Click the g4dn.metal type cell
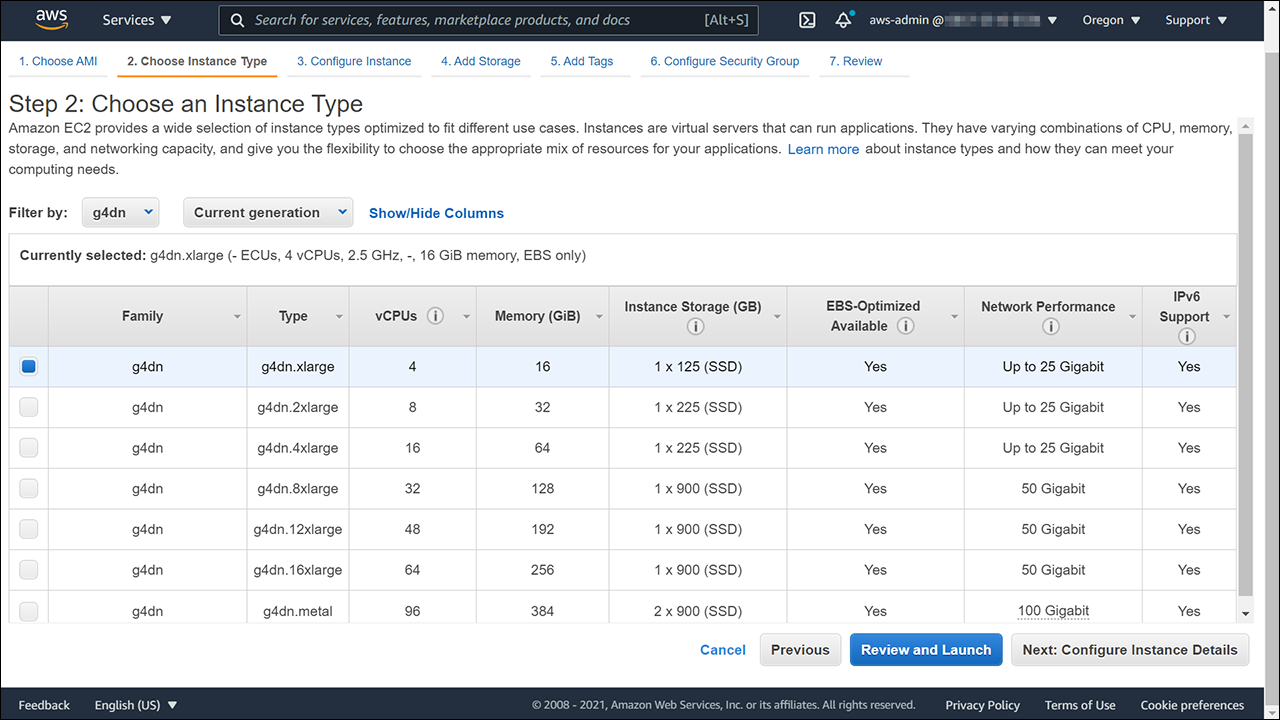Image resolution: width=1280 pixels, height=720 pixels. [x=298, y=611]
